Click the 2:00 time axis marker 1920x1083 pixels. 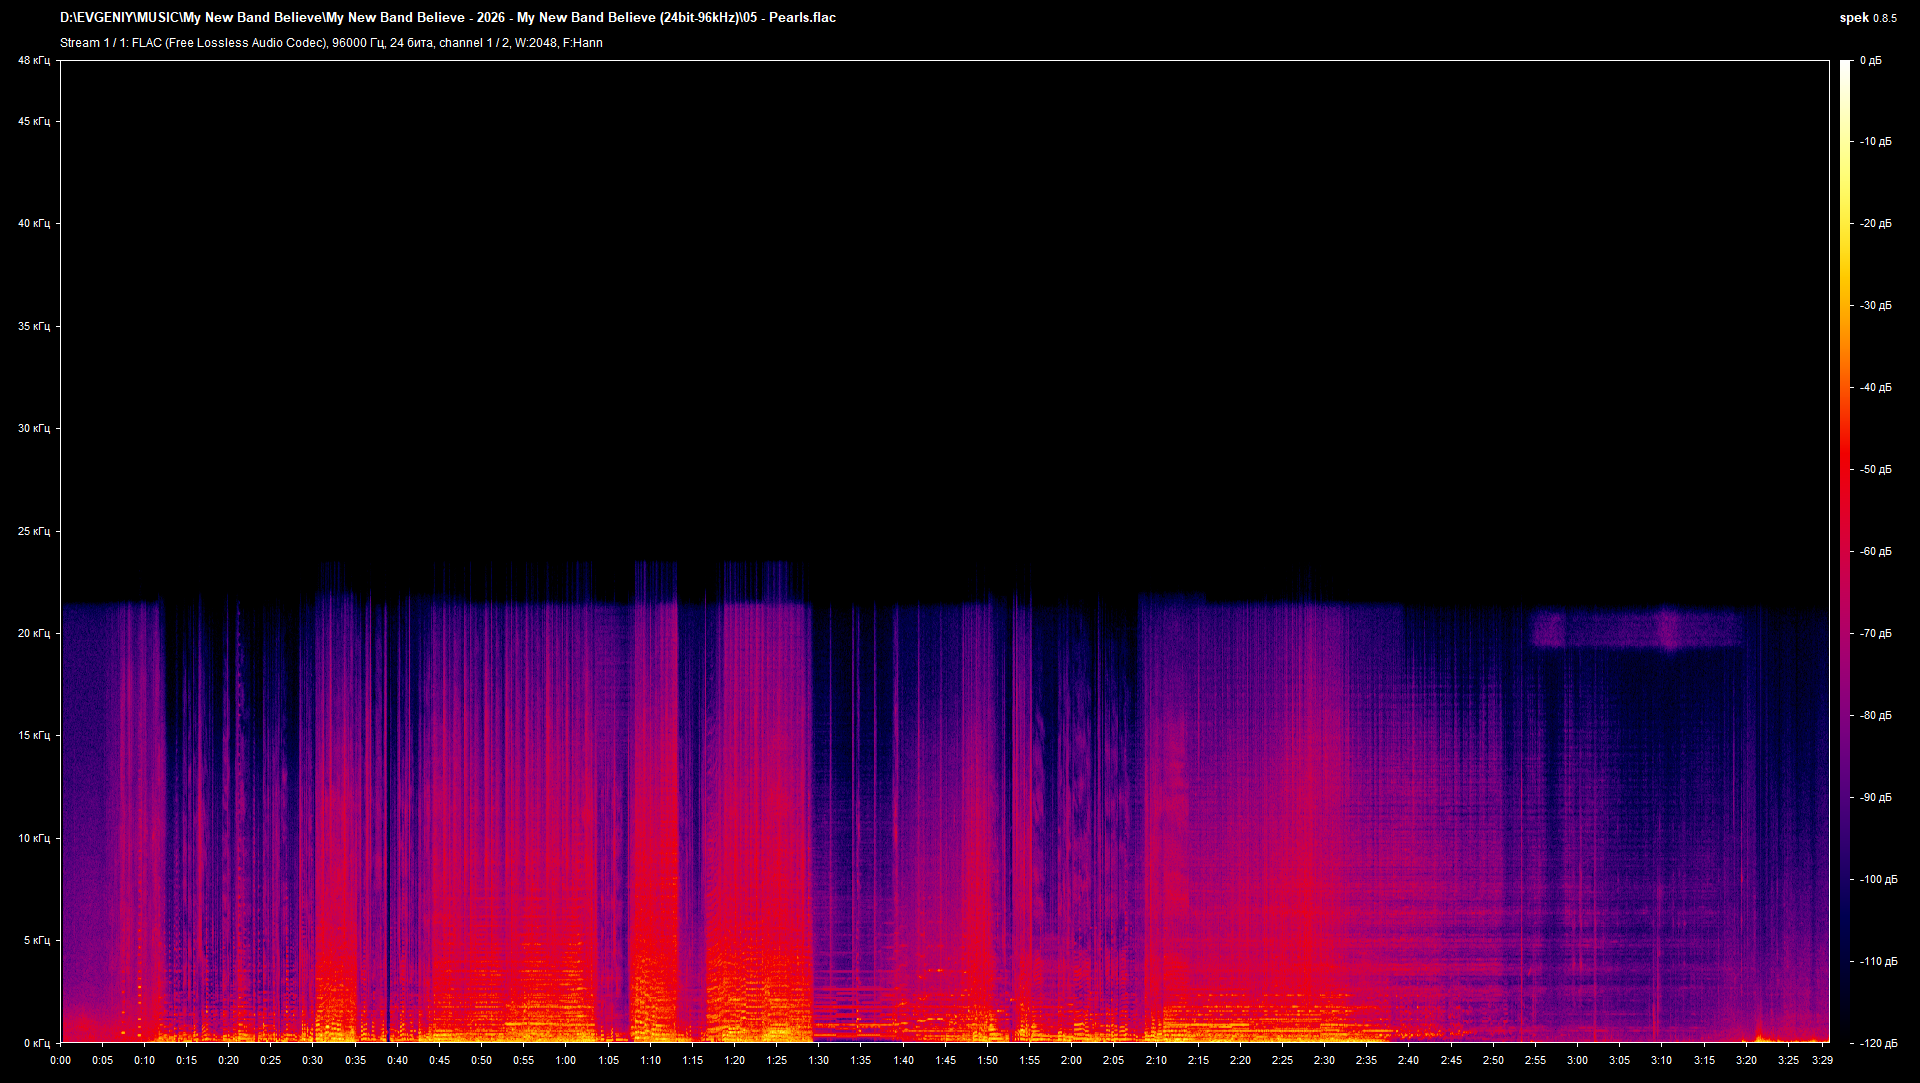1071,1060
